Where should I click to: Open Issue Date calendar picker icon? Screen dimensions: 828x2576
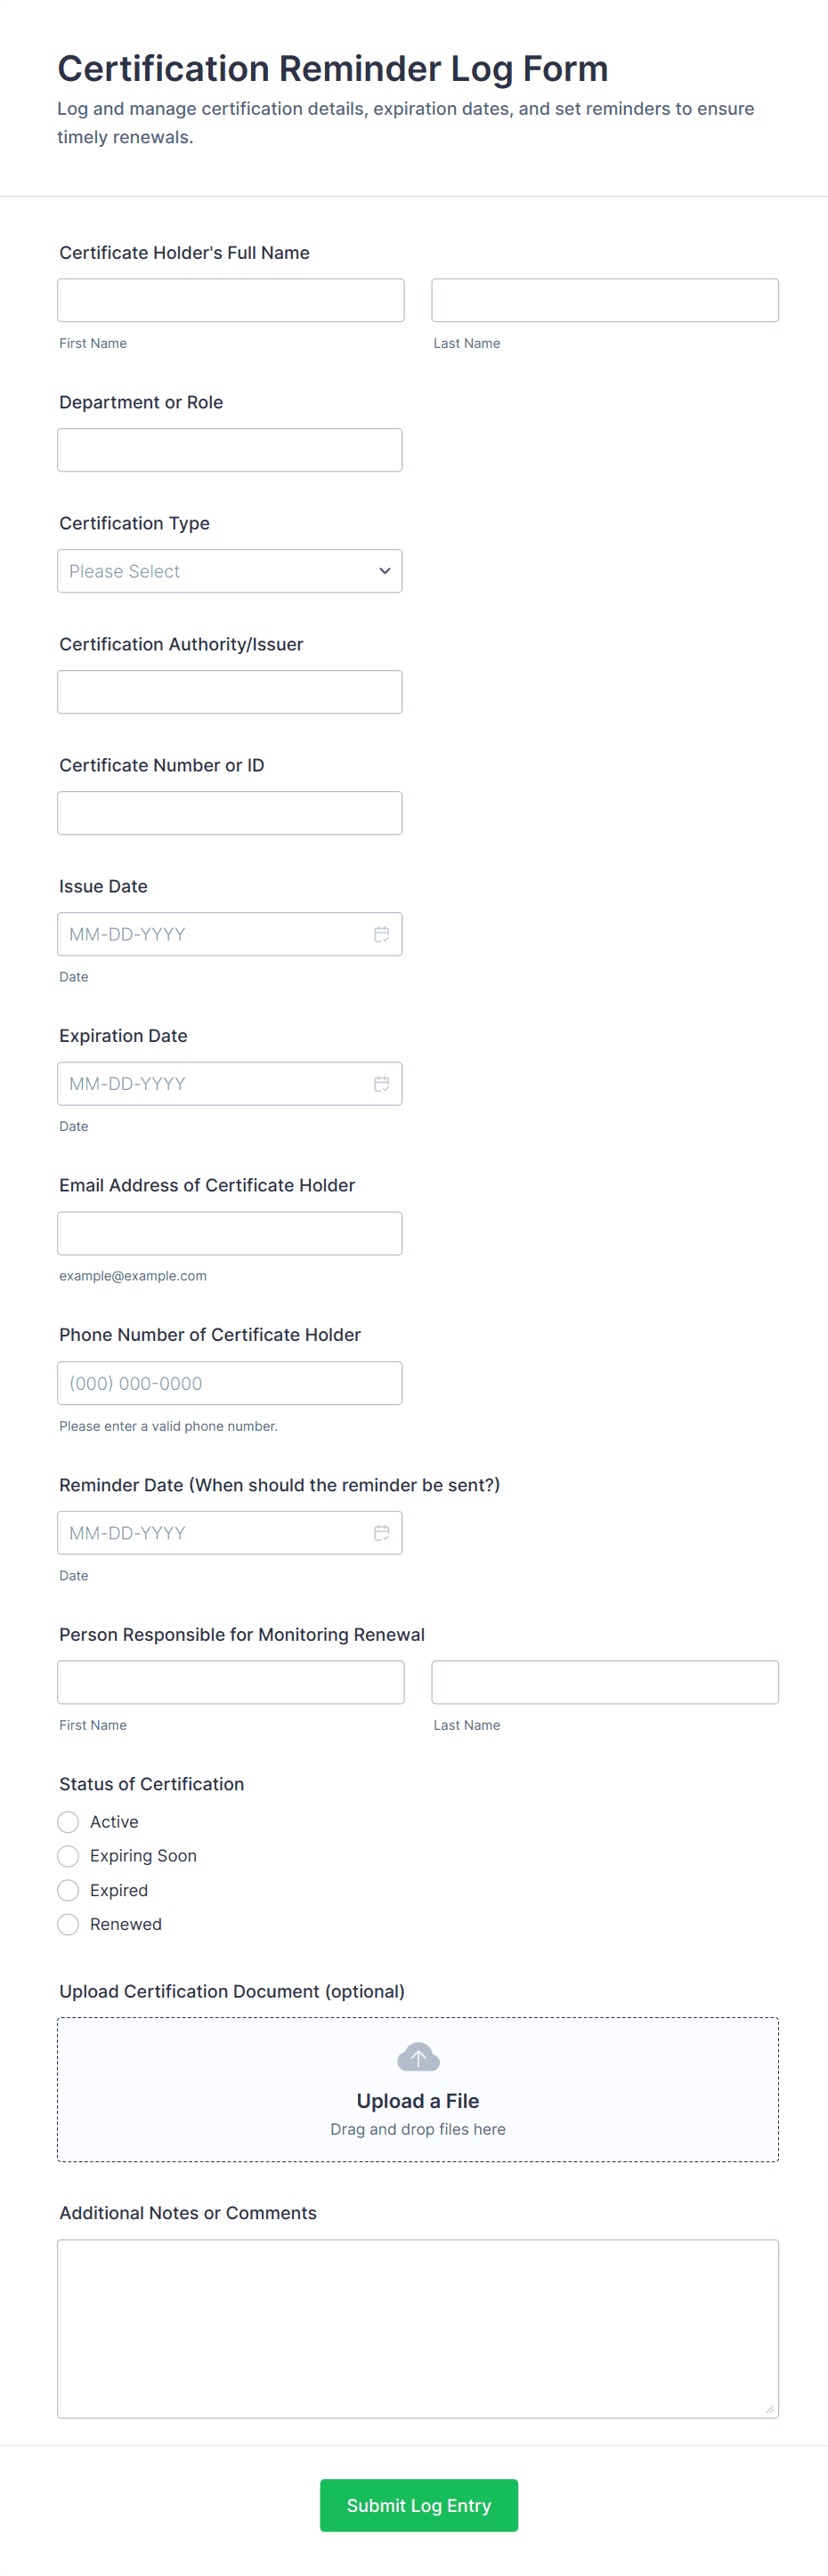click(381, 934)
